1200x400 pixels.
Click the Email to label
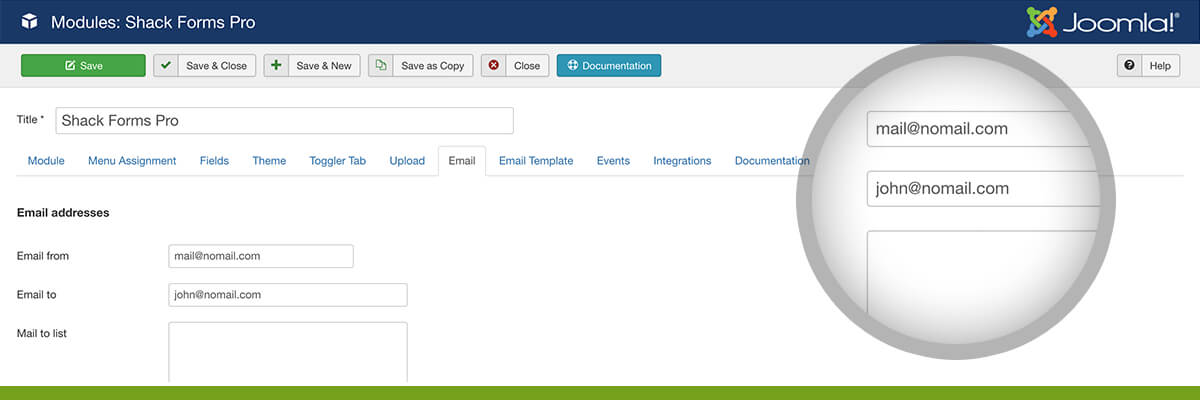[37, 295]
